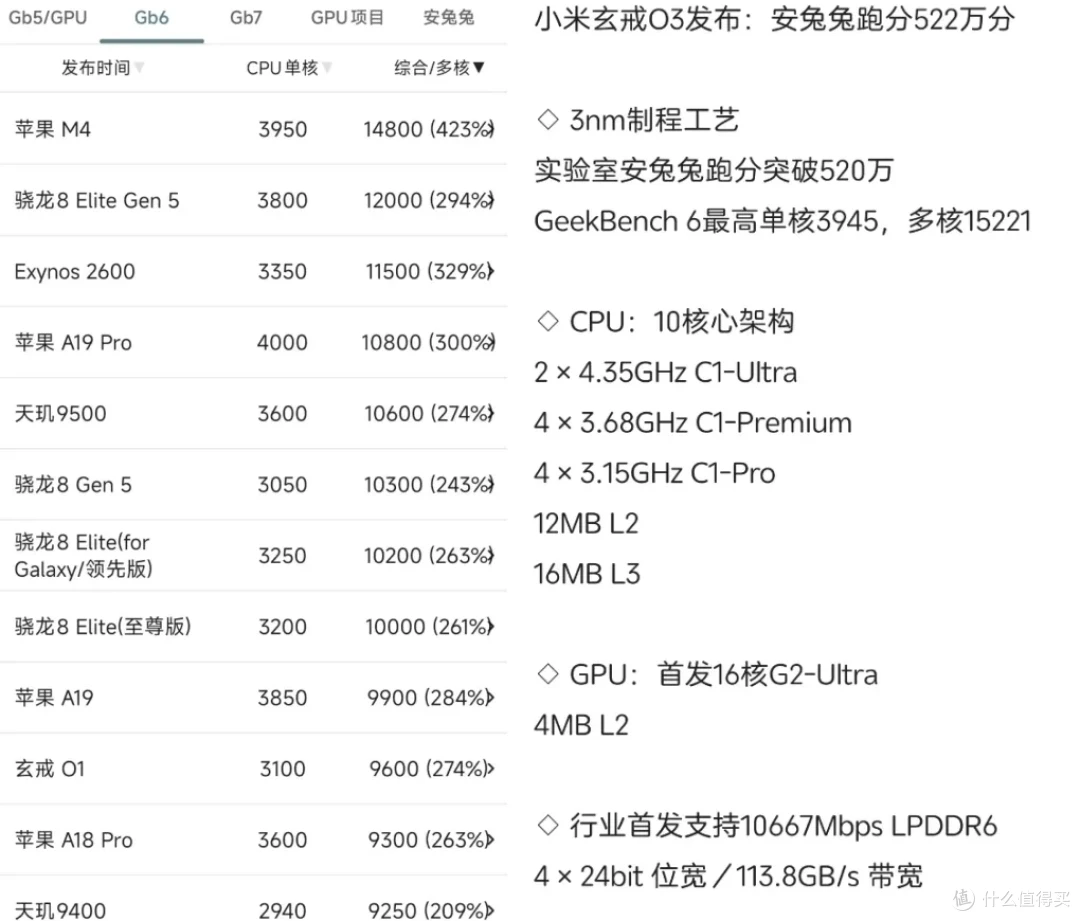
Task: Select the 骁龙8 Gen 5 name
Action: coord(73,484)
